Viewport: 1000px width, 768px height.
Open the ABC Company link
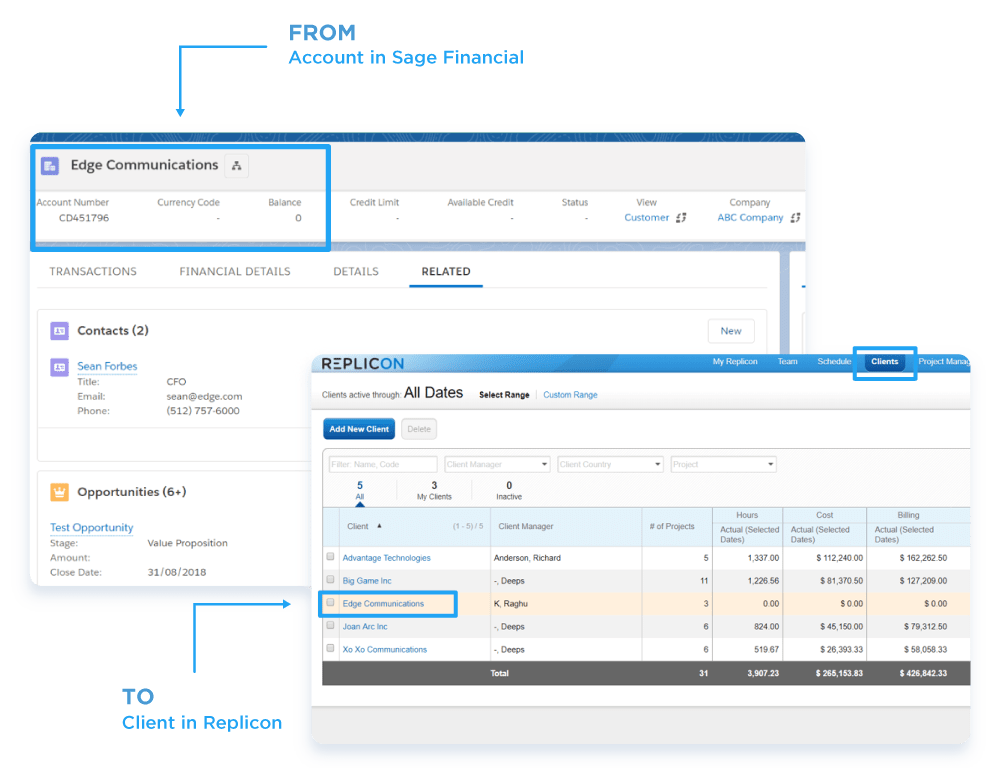750,218
